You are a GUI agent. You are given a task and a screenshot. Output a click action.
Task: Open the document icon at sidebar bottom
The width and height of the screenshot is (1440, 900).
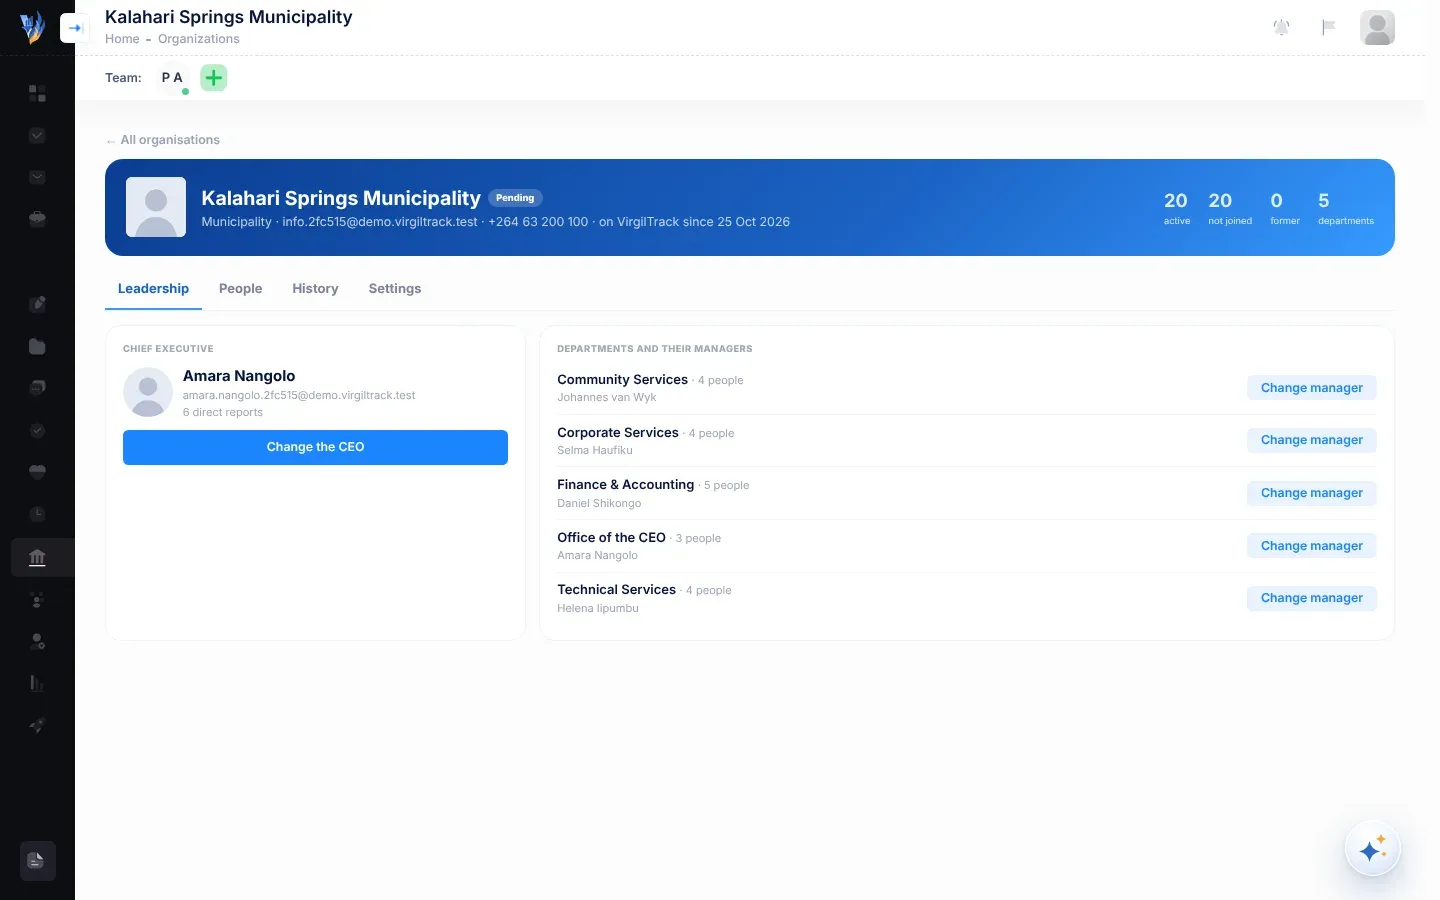37,861
